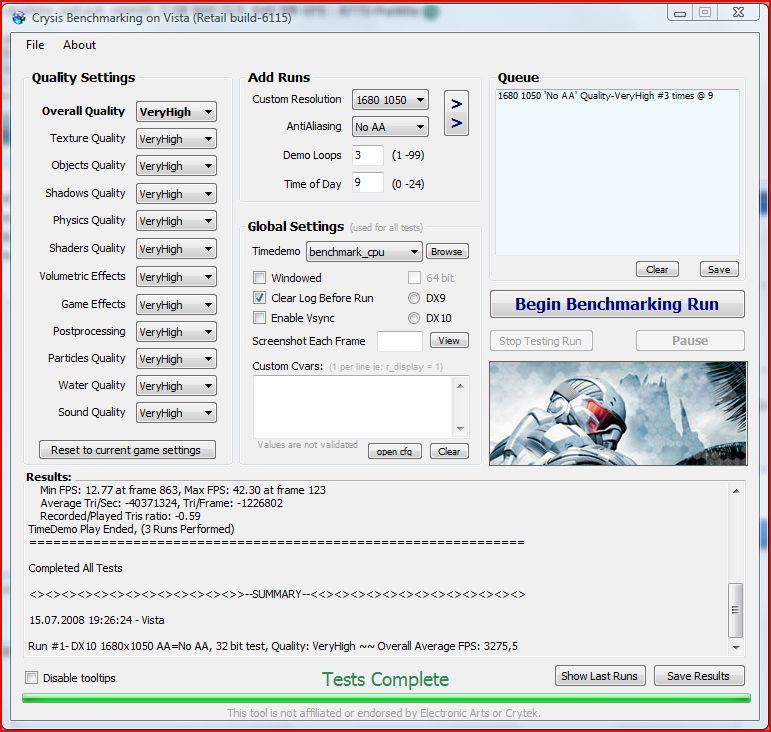Expand Shadows Quality dropdown
The width and height of the screenshot is (771, 732).
[x=176, y=194]
